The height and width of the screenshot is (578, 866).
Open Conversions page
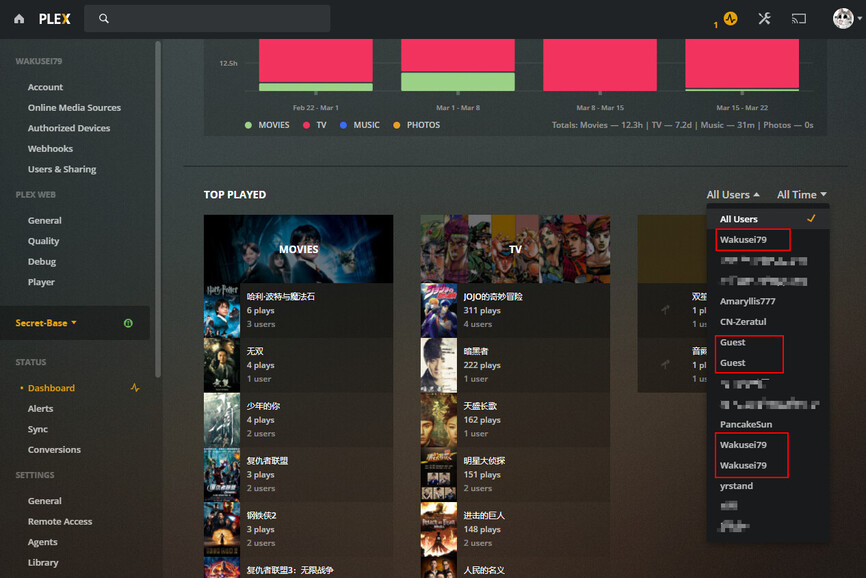tap(54, 449)
